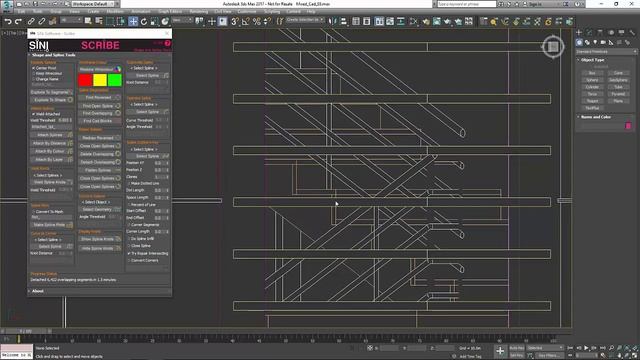Activate the Select and Link tool
640x360 pixels.
(31, 21)
